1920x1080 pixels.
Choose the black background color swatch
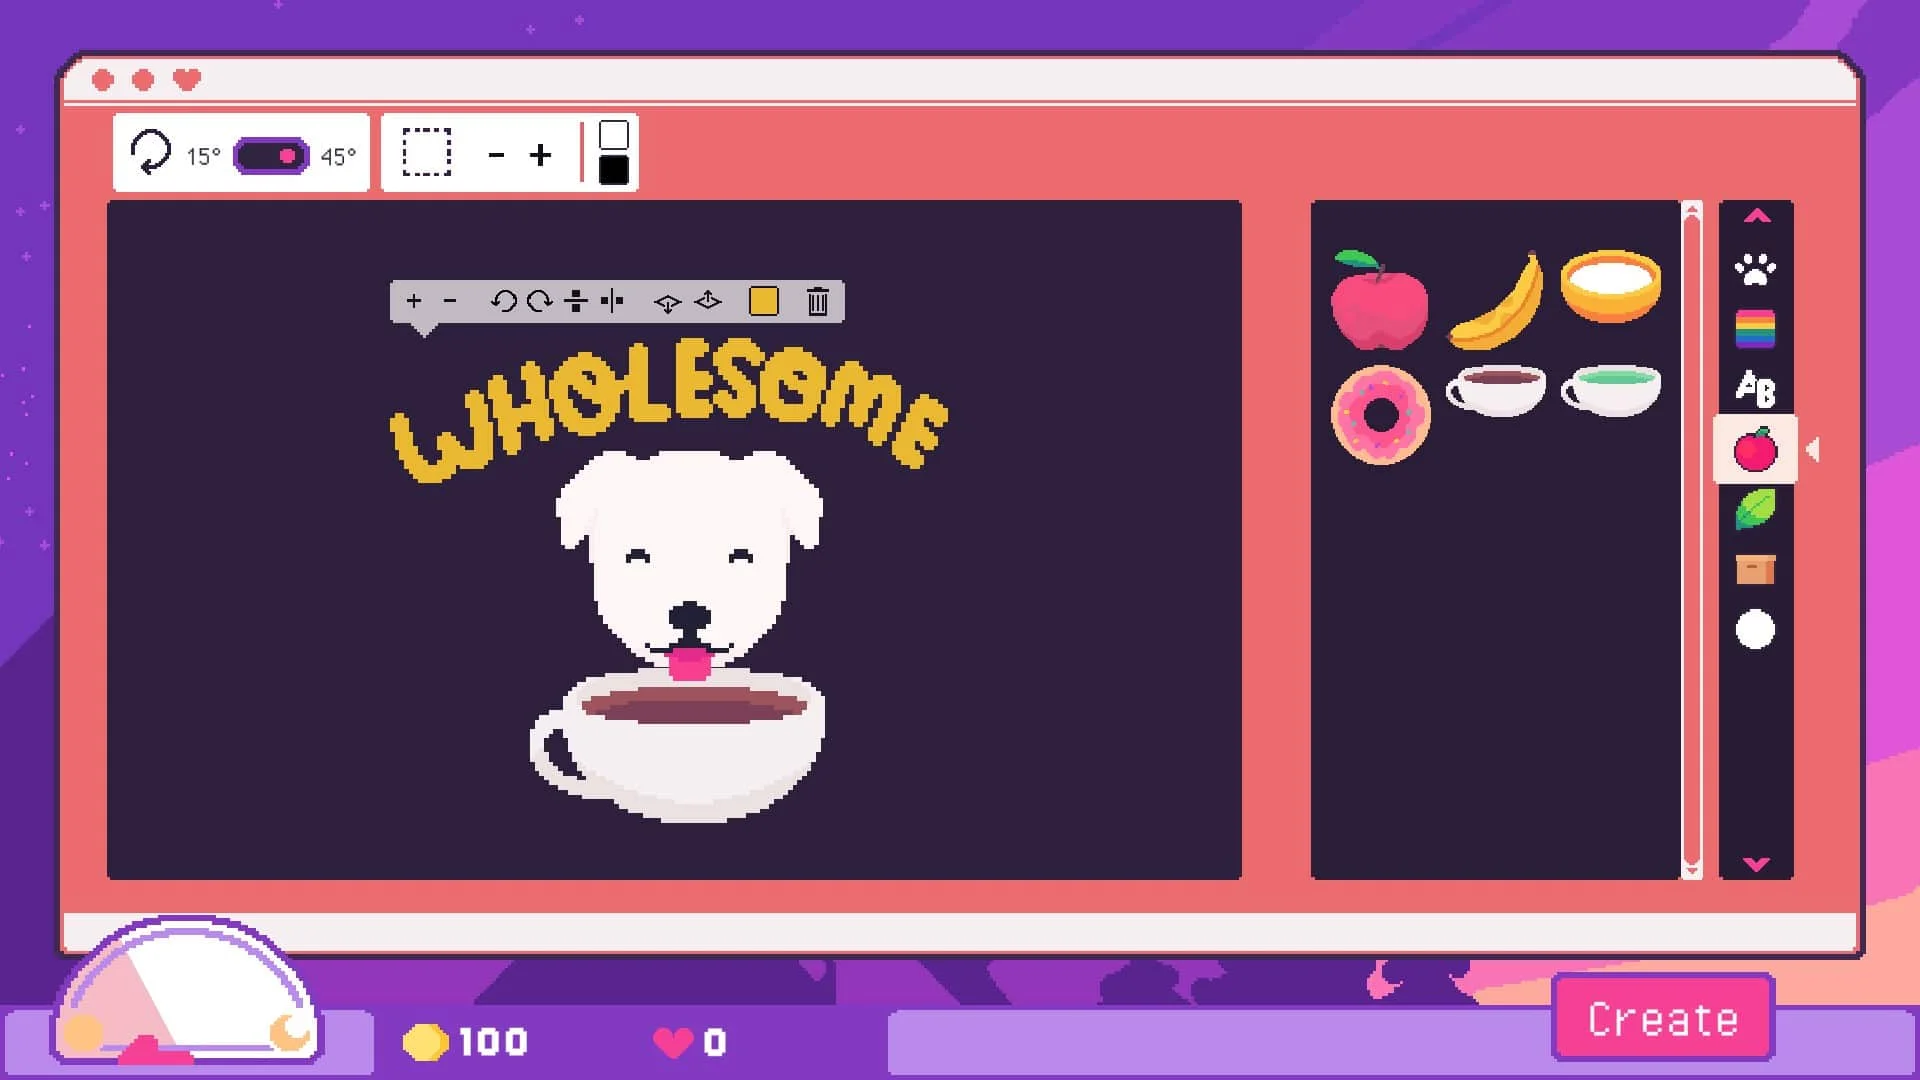[614, 170]
